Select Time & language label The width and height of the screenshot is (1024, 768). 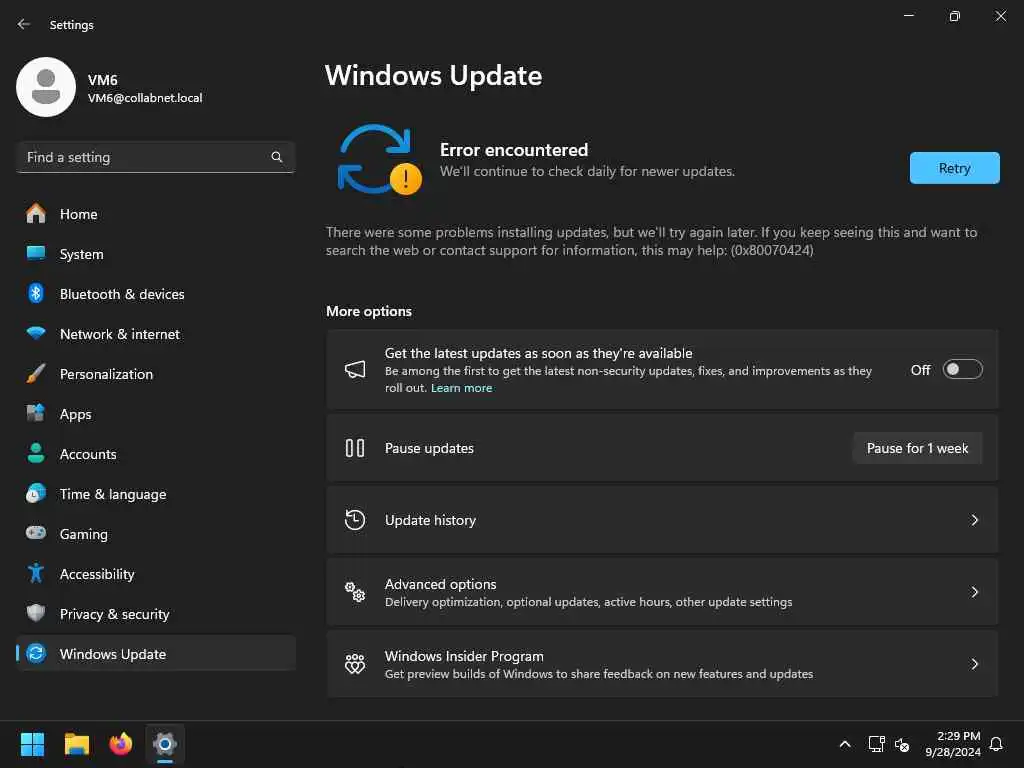click(113, 494)
